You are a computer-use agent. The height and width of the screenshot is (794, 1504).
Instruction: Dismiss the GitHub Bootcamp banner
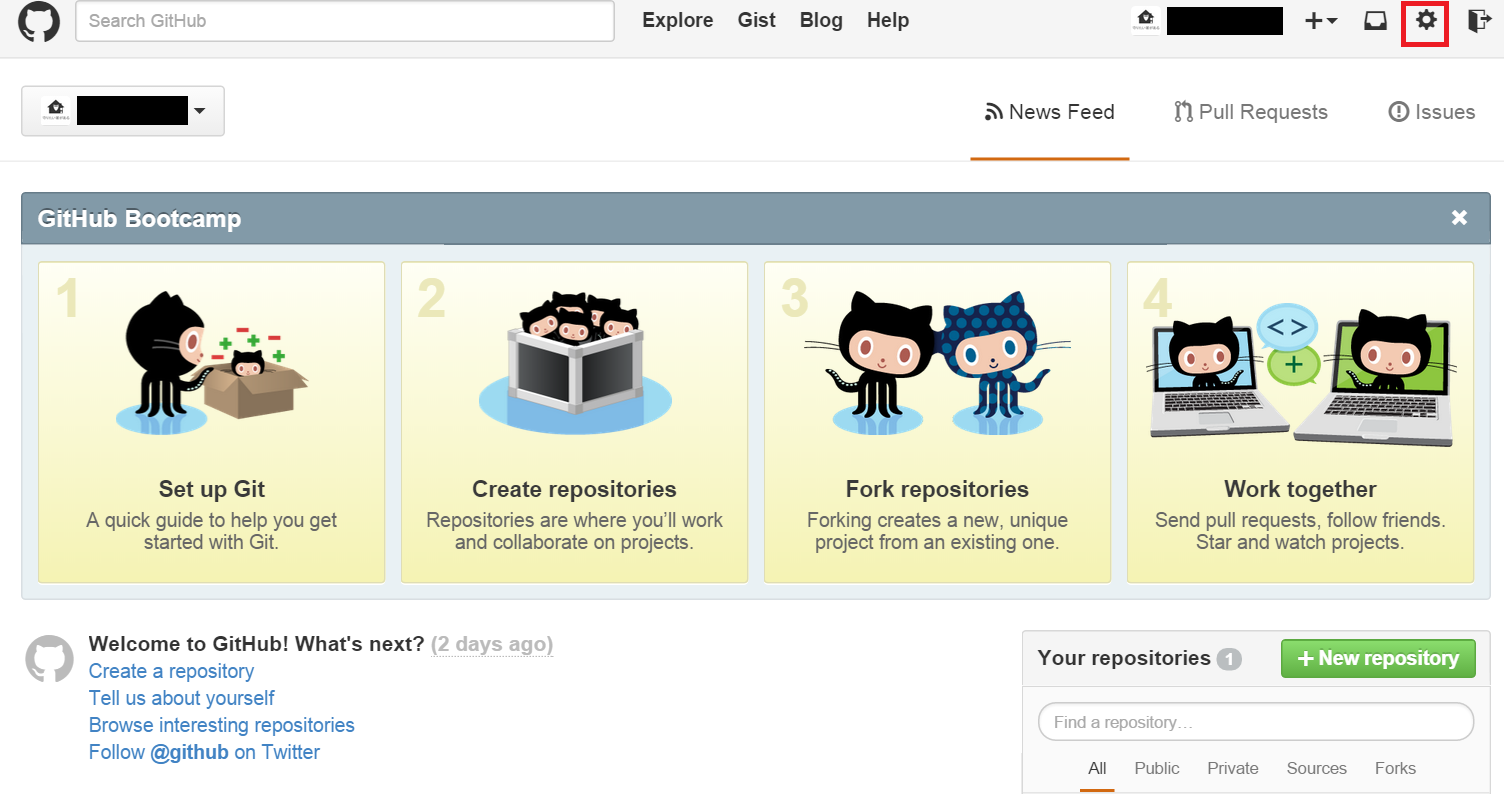click(x=1459, y=217)
